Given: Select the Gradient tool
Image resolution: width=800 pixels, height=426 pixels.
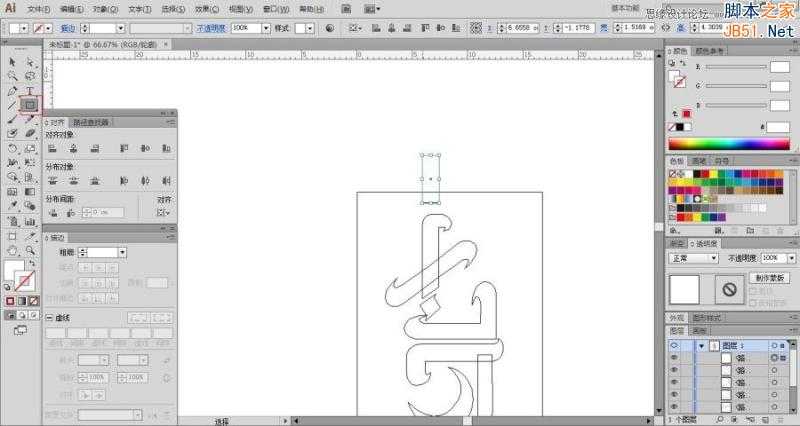Looking at the screenshot, I should tap(30, 192).
